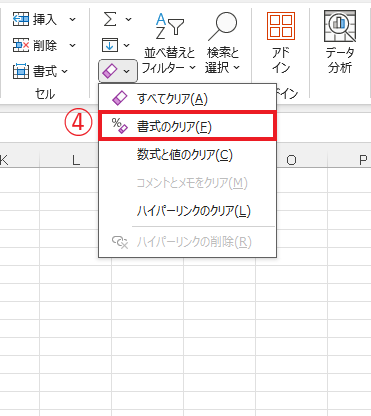Expand the Fill dropdown arrow
This screenshot has width=371, height=416.
127,45
